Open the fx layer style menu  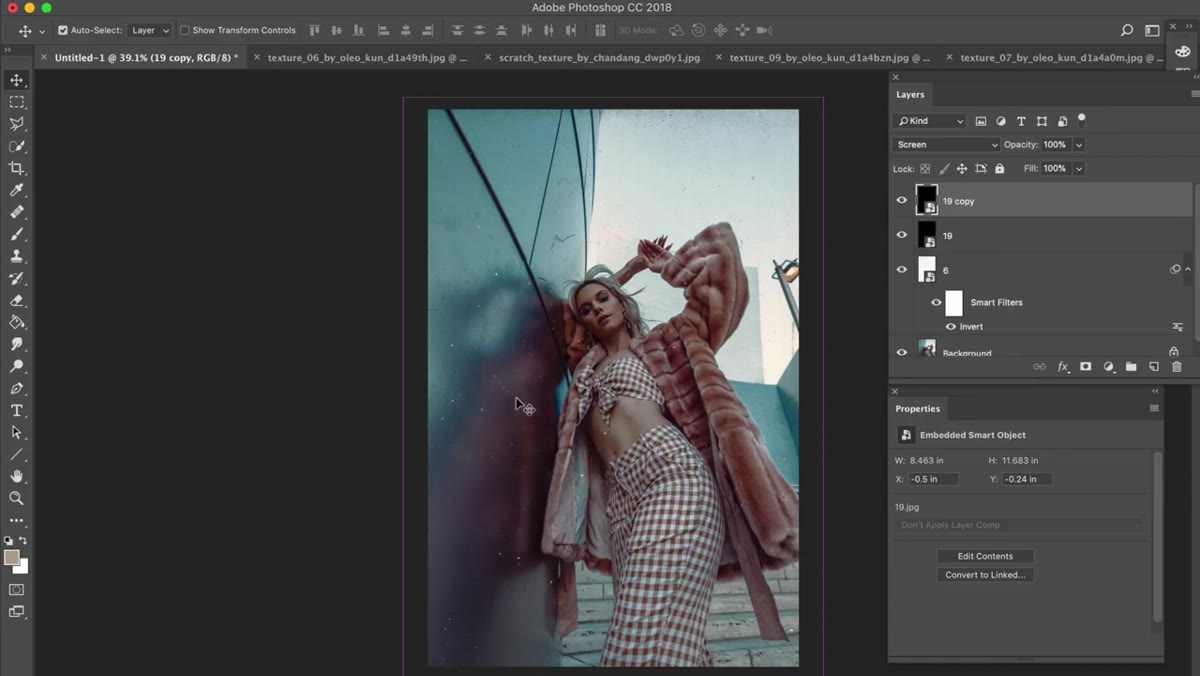pos(1063,367)
